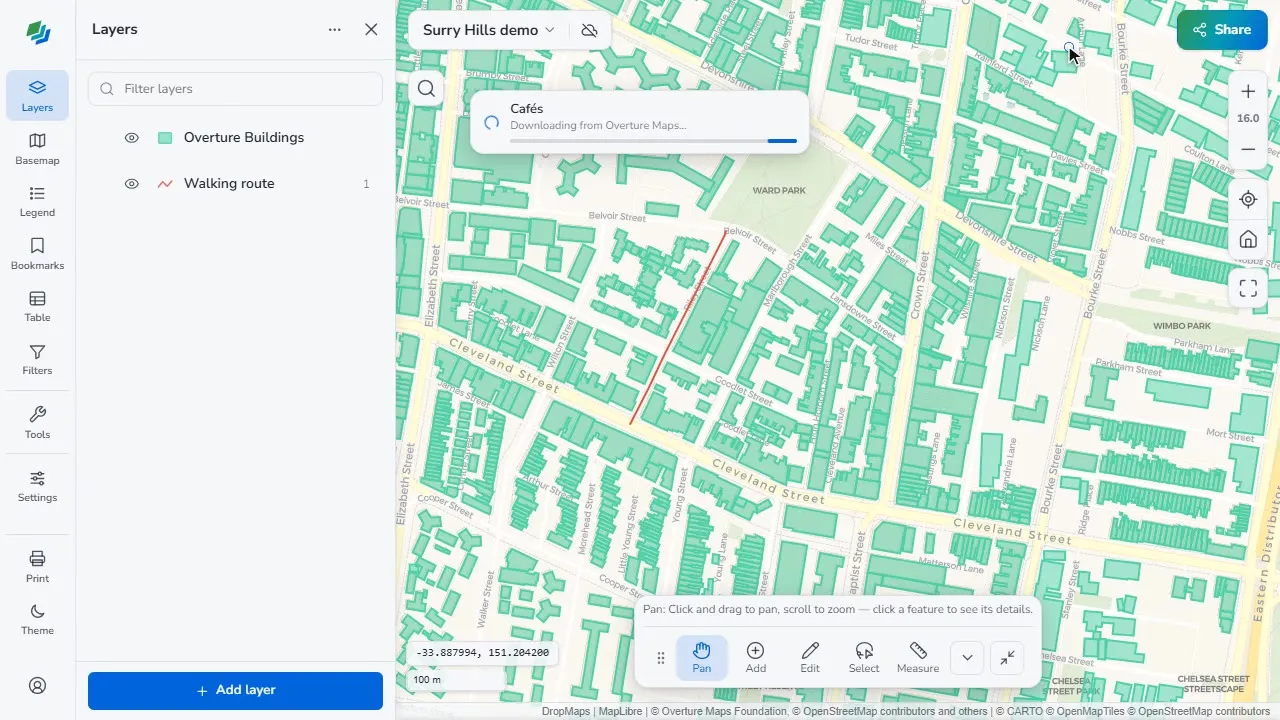
Task: Zoom in with the plus button
Action: (x=1248, y=92)
